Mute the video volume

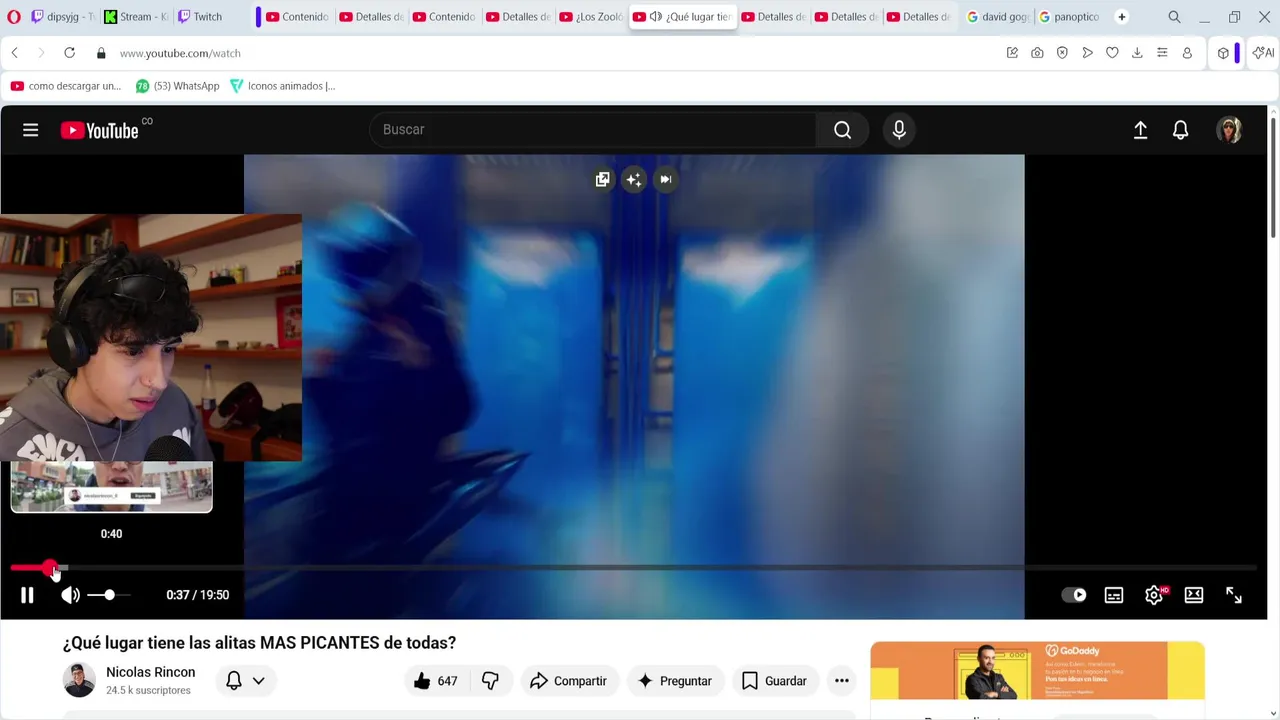(70, 595)
